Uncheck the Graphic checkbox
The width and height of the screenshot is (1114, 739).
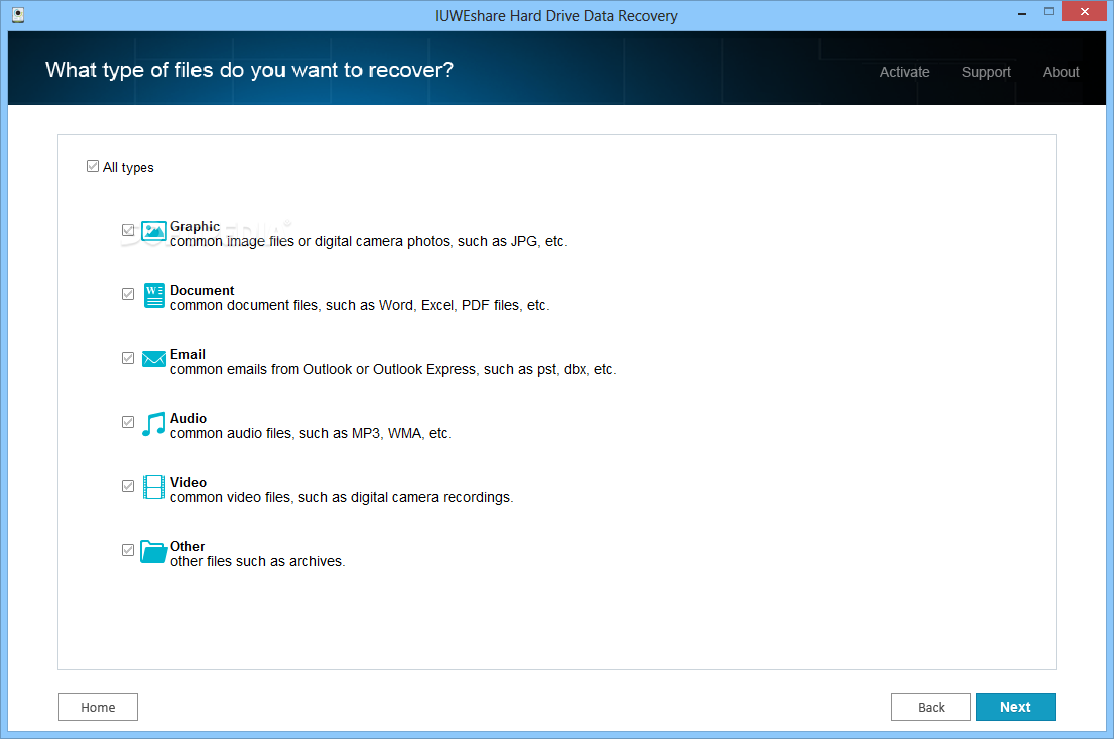128,230
